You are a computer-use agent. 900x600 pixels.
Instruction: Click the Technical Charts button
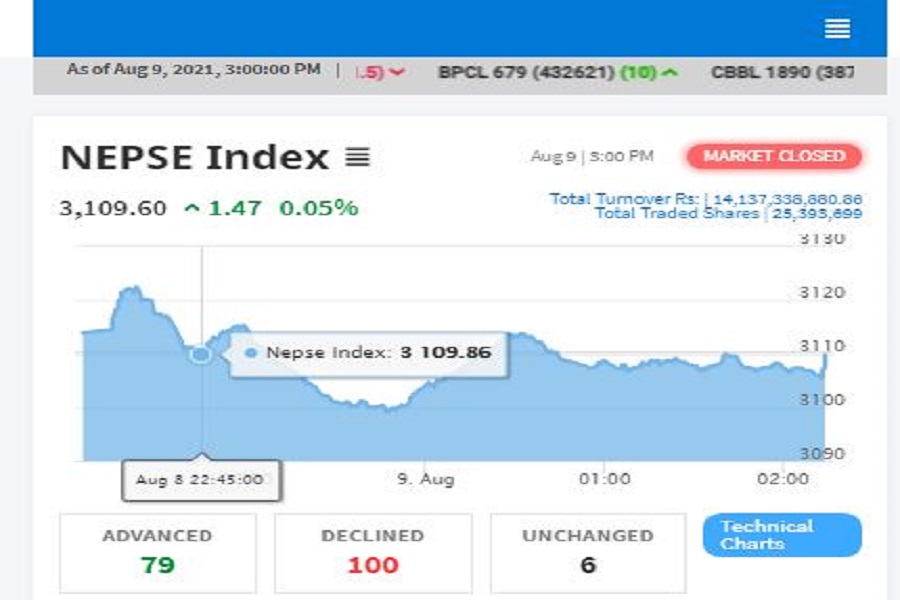tap(782, 535)
